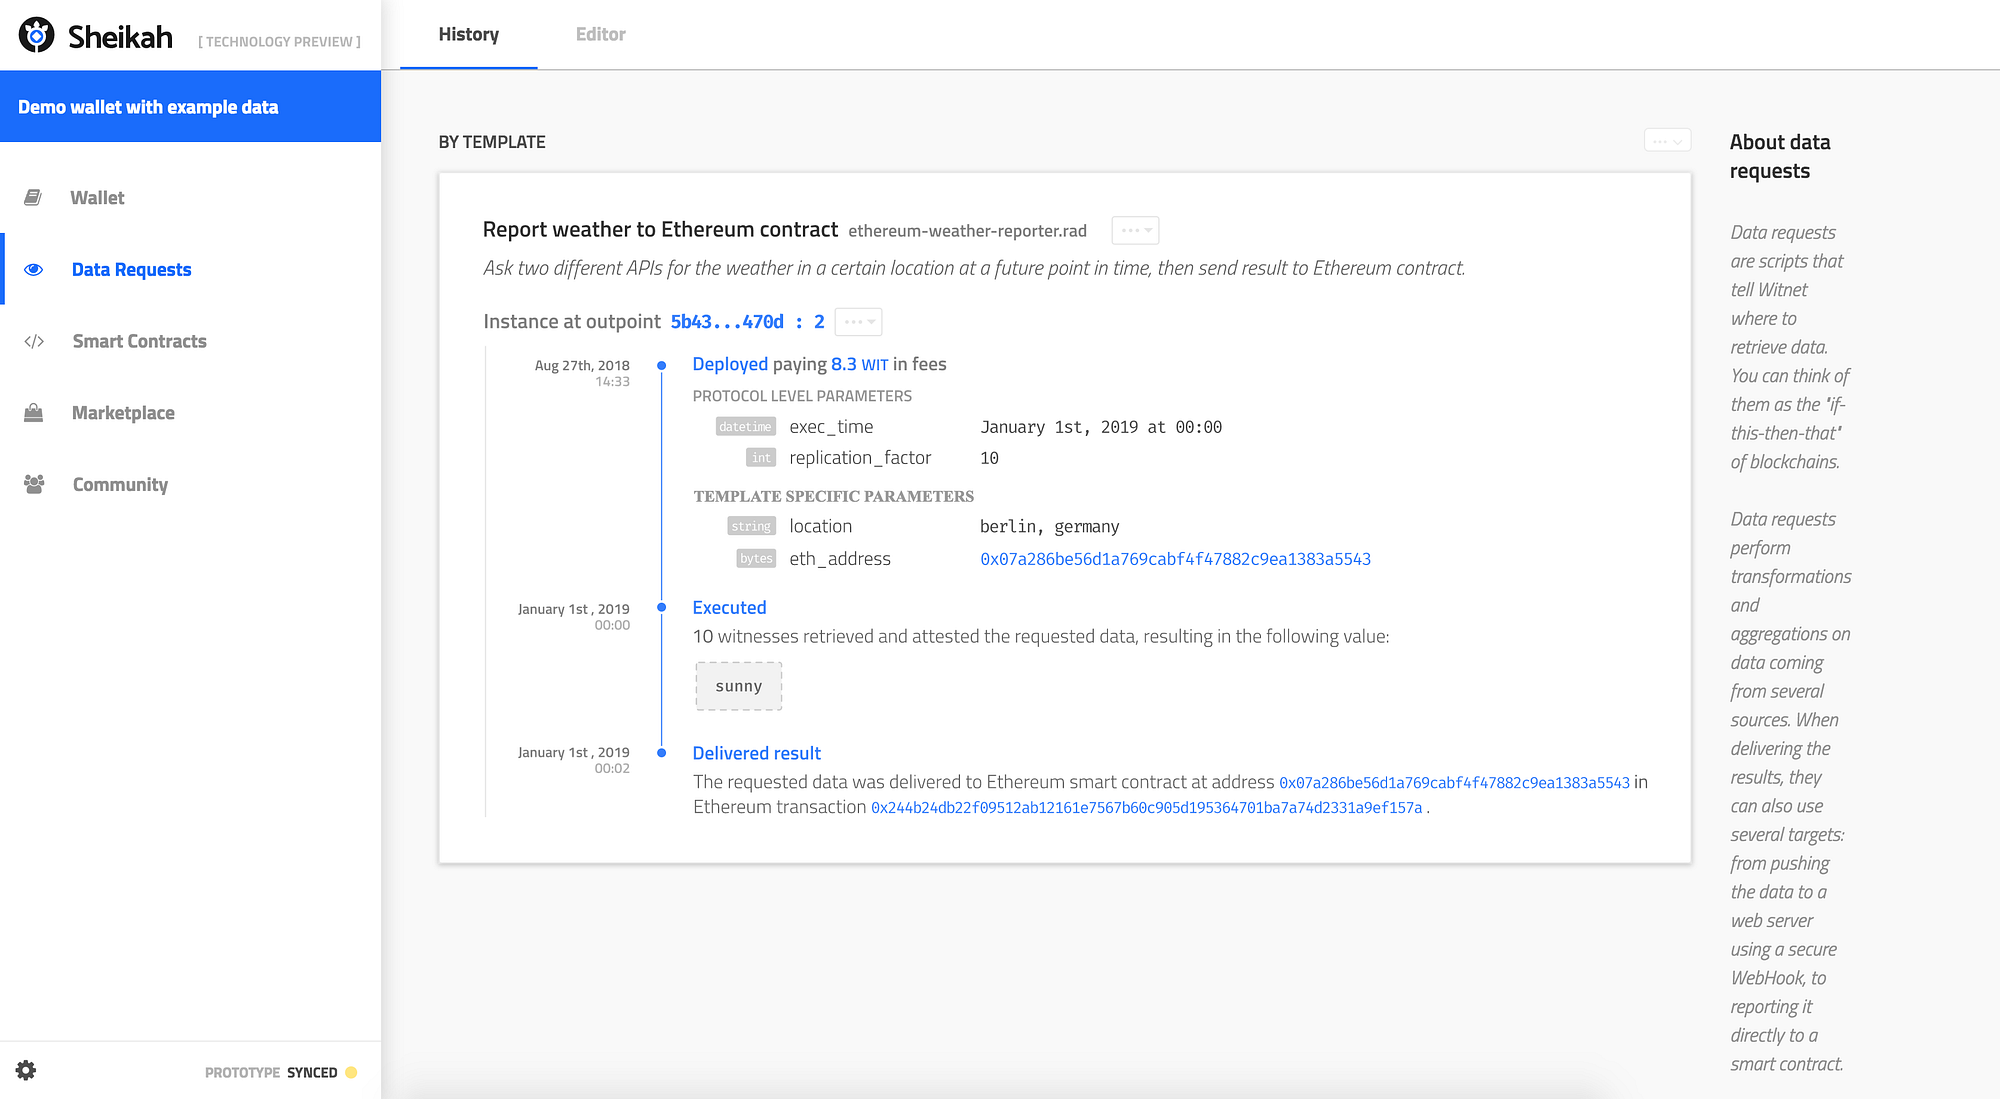Click the Marketplace bag icon
Image resolution: width=2000 pixels, height=1099 pixels.
[x=34, y=413]
